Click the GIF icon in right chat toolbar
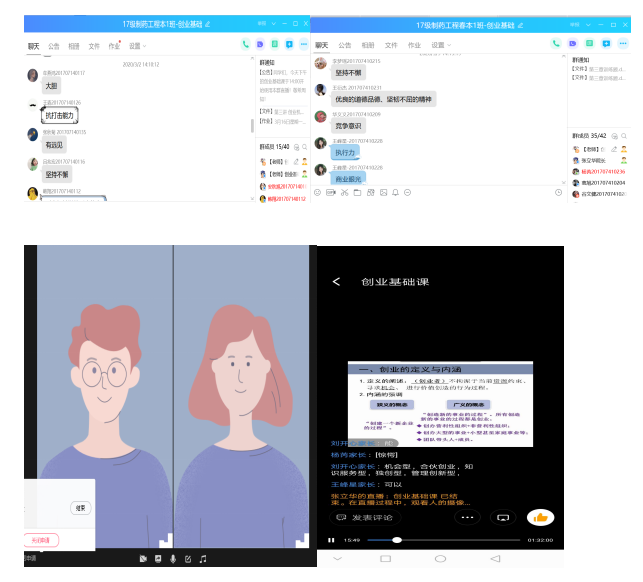 pos(331,192)
